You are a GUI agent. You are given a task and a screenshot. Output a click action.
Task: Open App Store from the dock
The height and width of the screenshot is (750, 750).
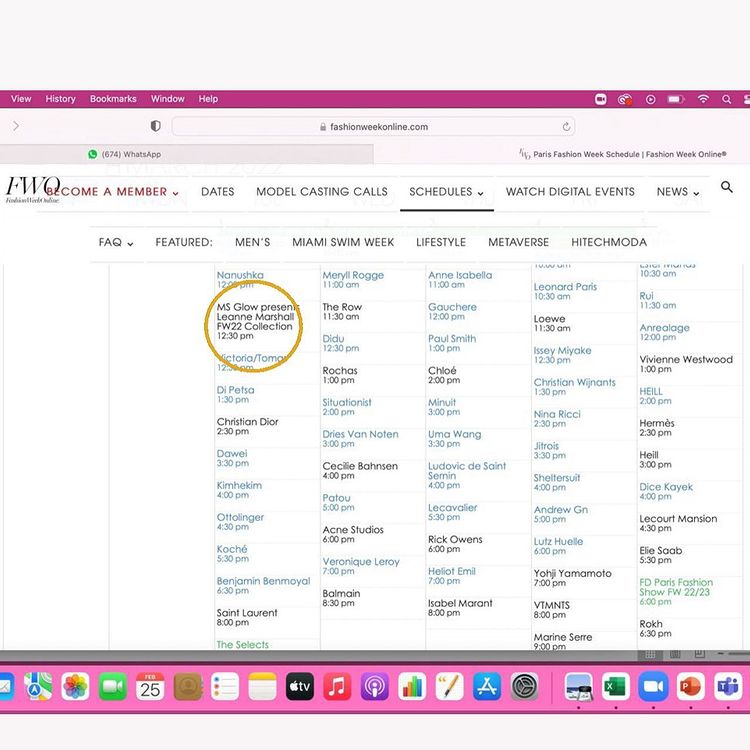pyautogui.click(x=487, y=686)
